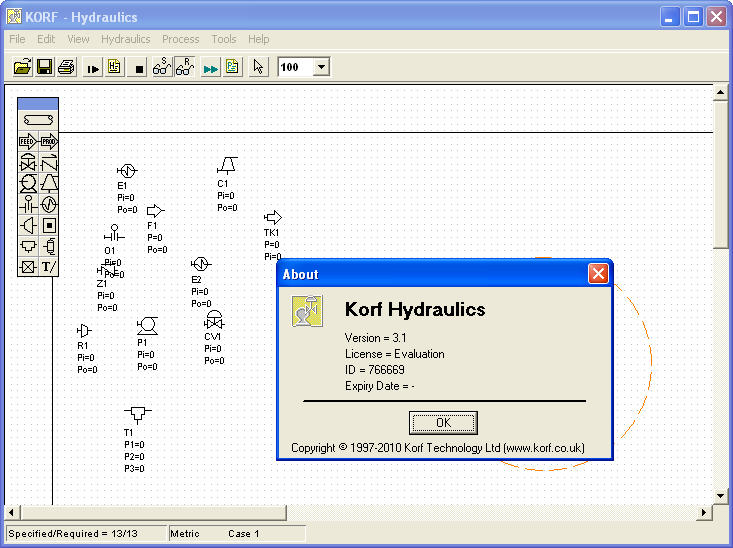Close the About dialog with the red X
Screen dimensions: 733x548
click(598, 274)
